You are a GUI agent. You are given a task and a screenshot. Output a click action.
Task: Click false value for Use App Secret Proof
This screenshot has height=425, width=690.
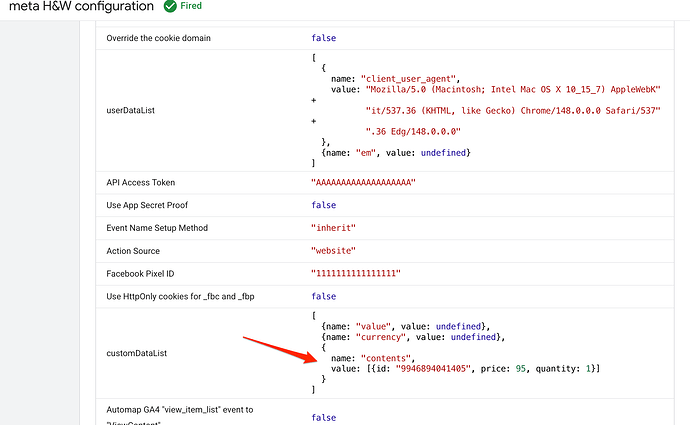click(323, 205)
